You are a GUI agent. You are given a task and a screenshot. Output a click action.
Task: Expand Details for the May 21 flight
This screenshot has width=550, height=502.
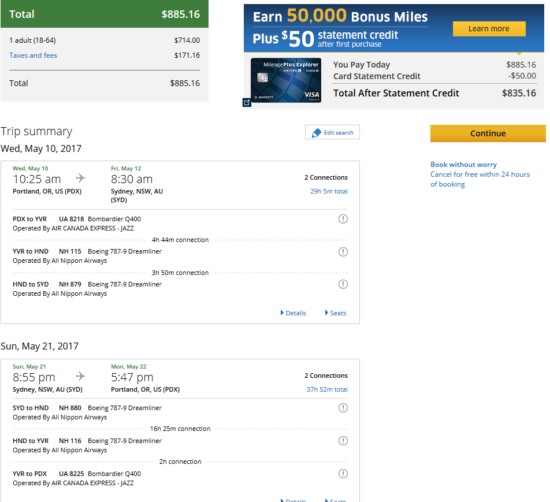coord(293,500)
